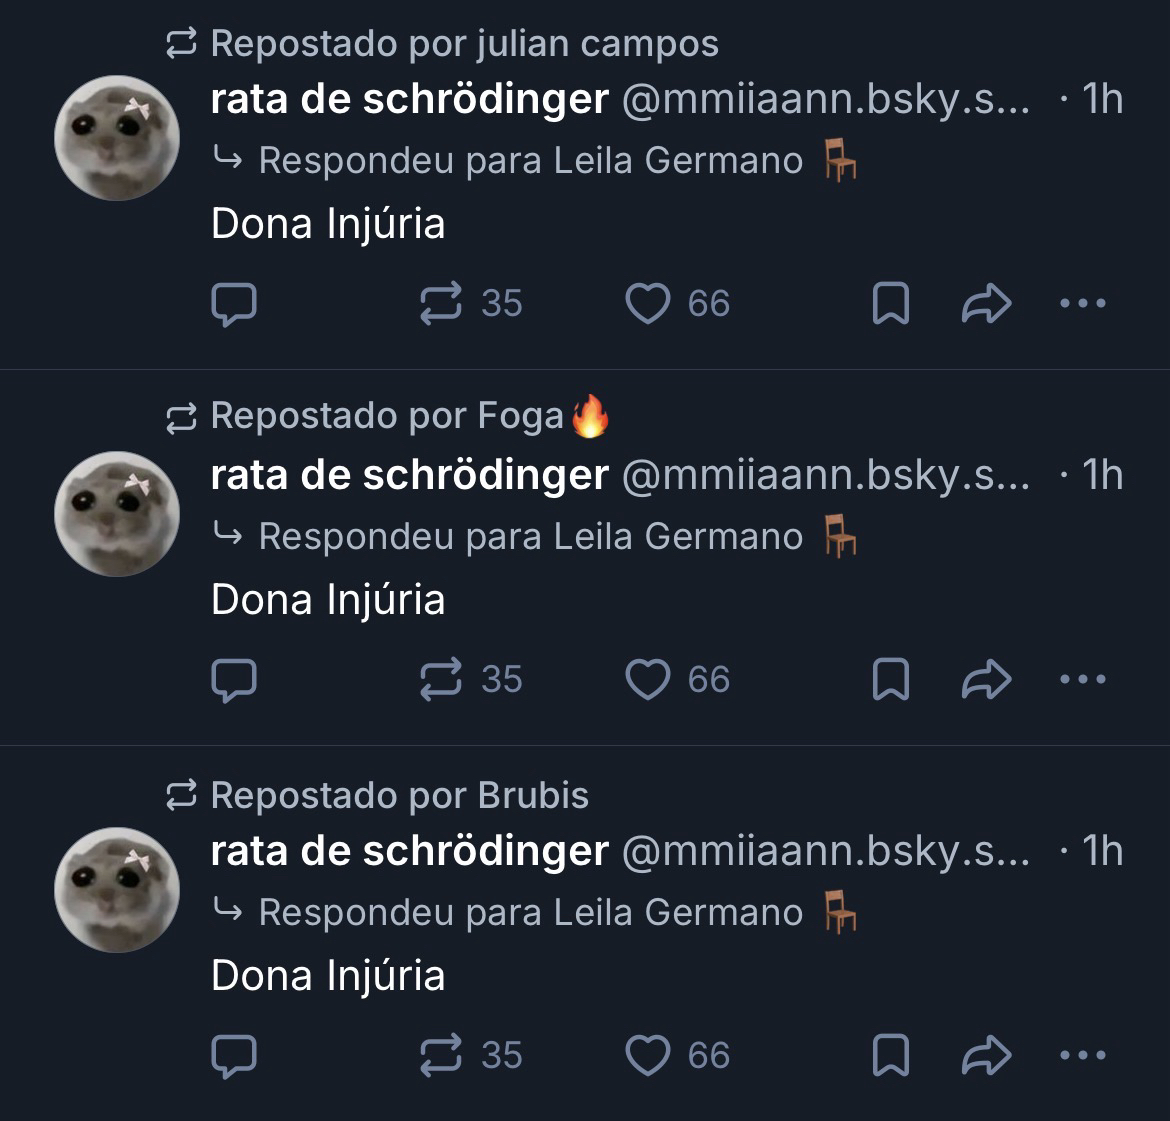Open hamster avatar on Foga's repost
Screen dimensions: 1170x1121
click(x=117, y=514)
